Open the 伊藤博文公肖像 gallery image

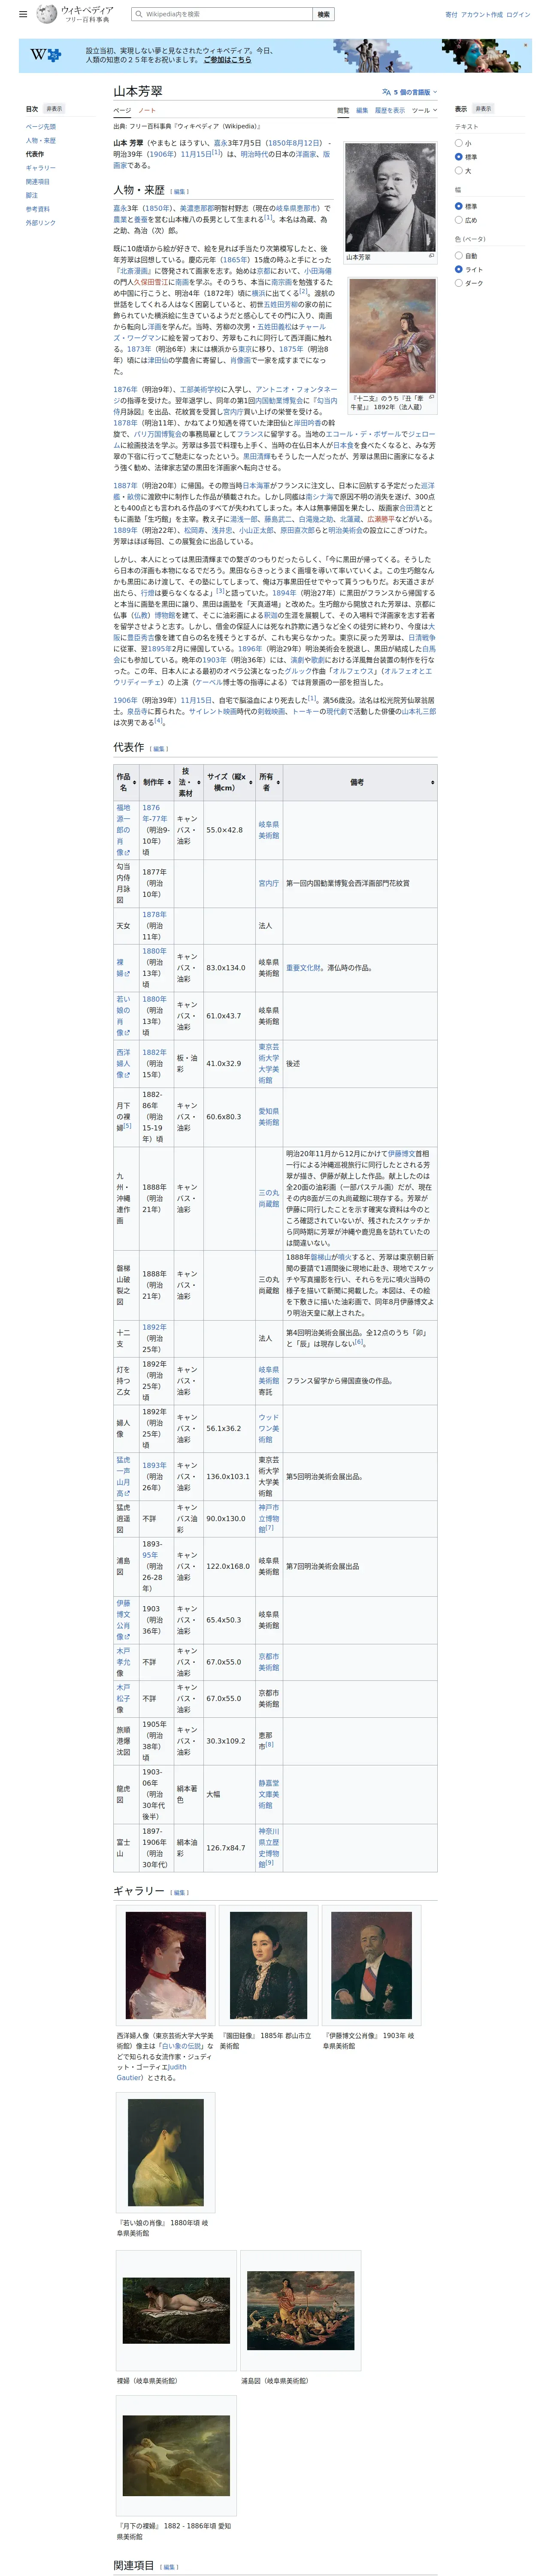pyautogui.click(x=371, y=1966)
